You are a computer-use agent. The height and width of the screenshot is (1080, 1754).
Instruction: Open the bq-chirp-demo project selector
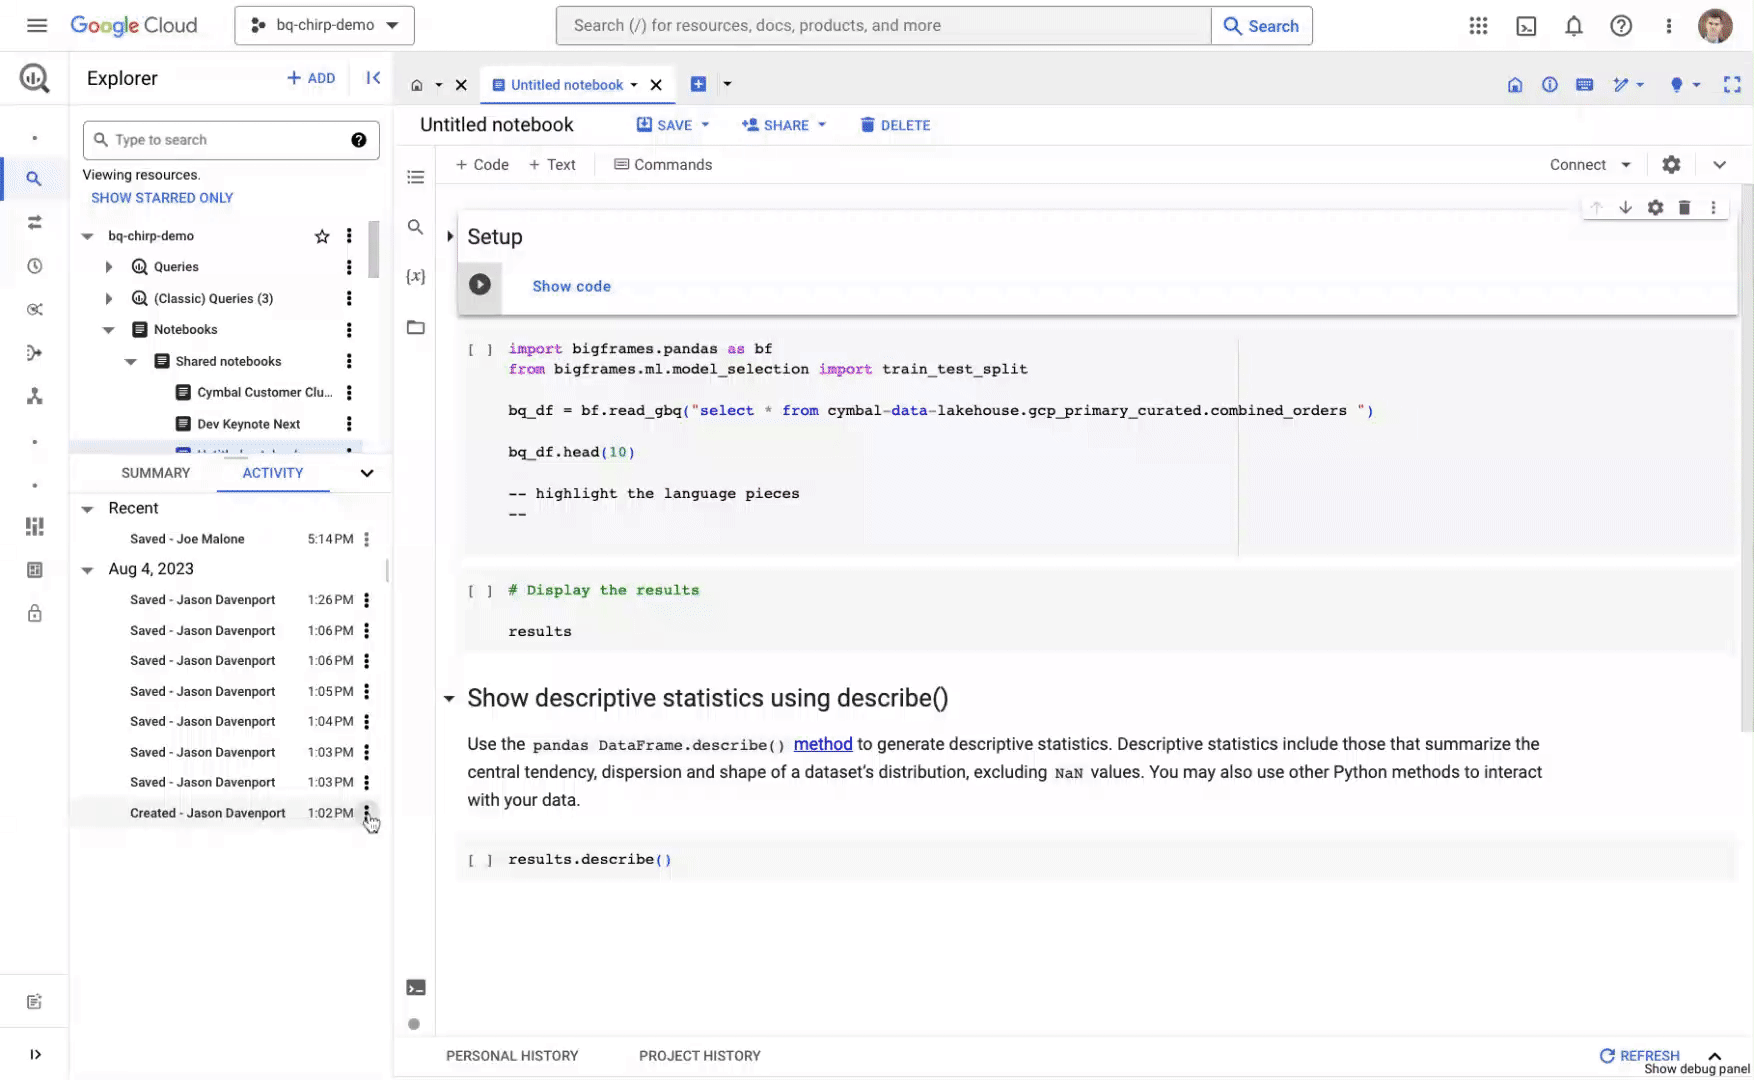click(x=324, y=25)
